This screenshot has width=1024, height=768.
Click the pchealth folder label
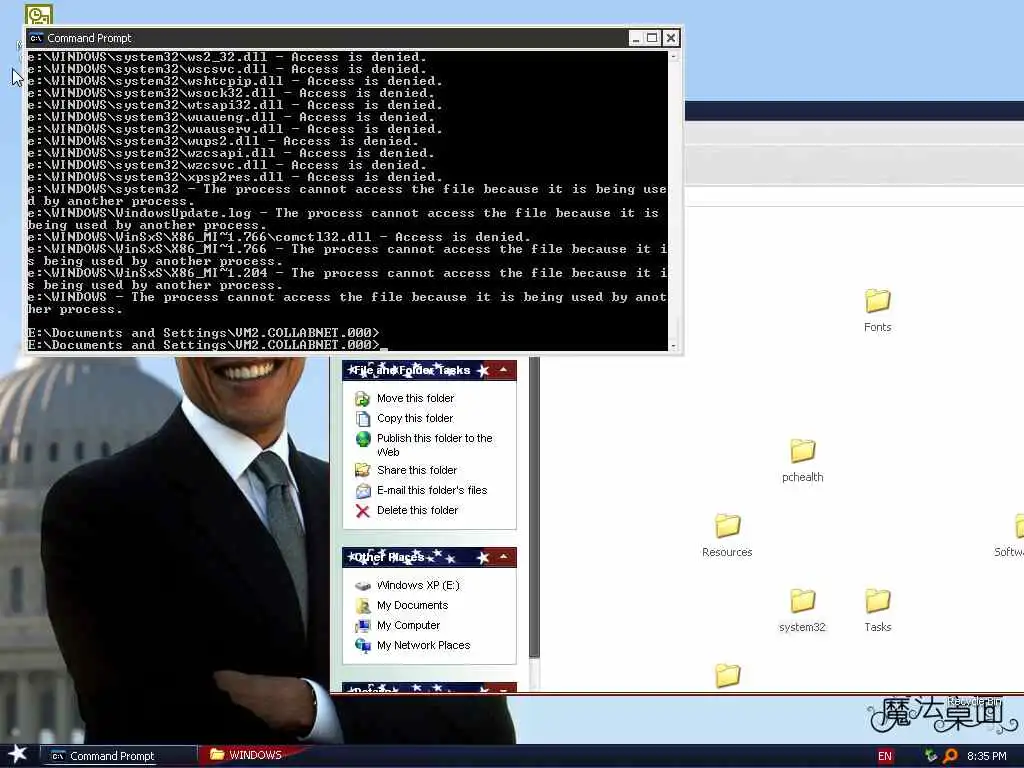(803, 477)
